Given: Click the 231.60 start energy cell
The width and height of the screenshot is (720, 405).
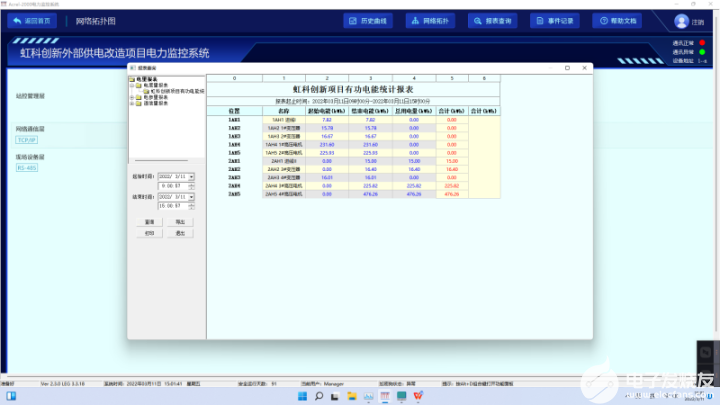Looking at the screenshot, I should coord(327,145).
